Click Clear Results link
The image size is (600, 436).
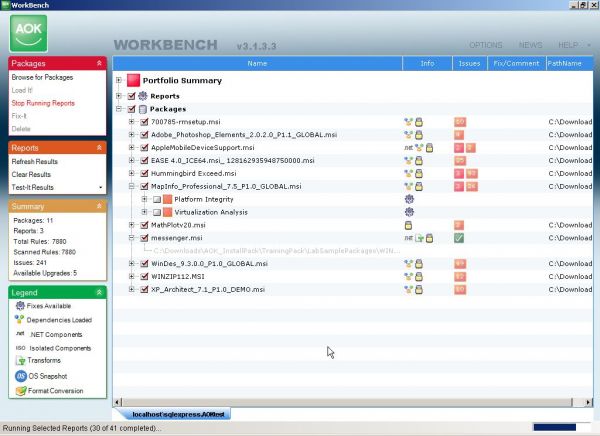[31, 175]
